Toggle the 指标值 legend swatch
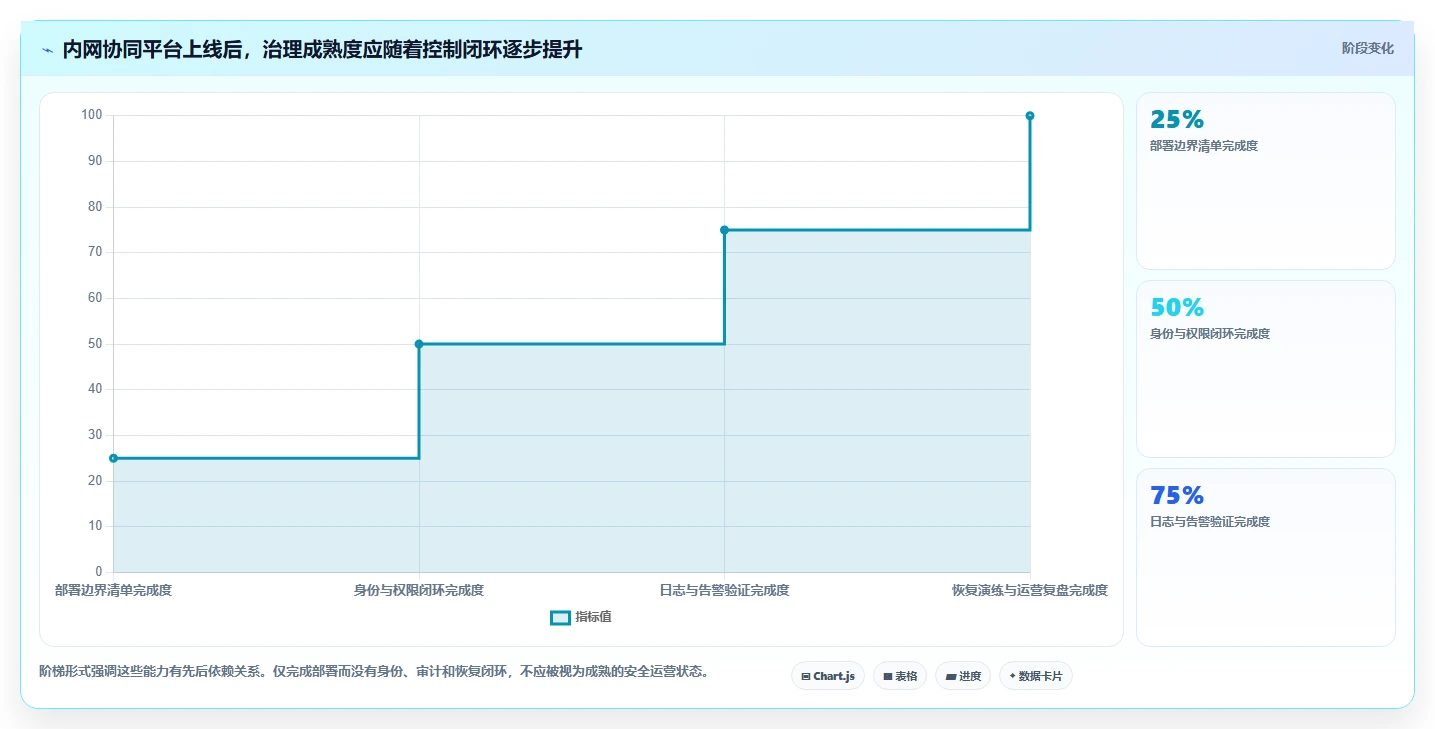This screenshot has height=729, width=1435. pos(560,617)
